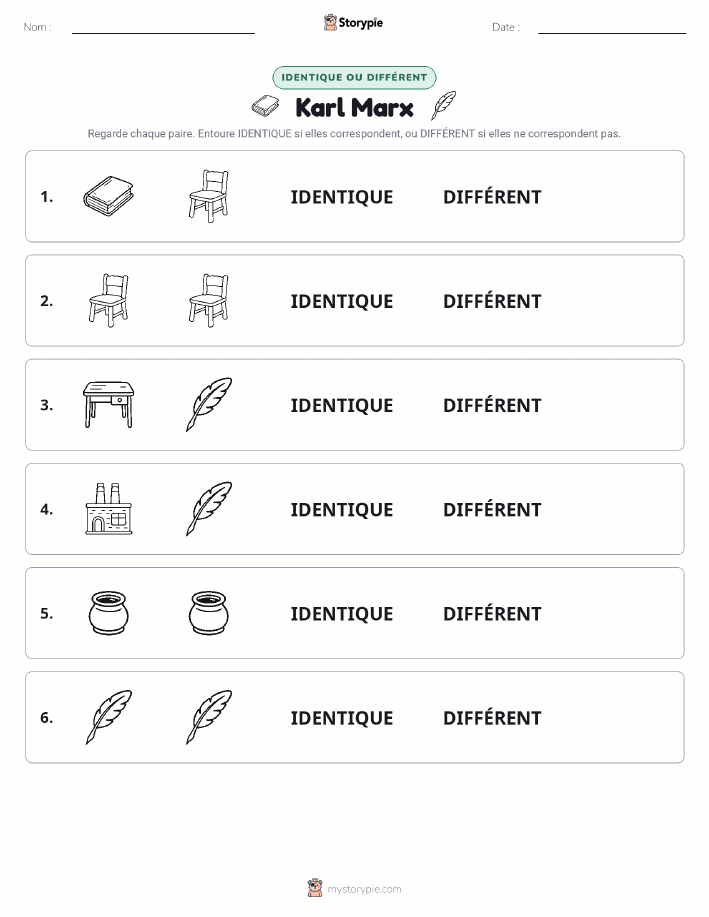Choose IDENTIQUE for pair 5
709x917 pixels.
coord(342,613)
